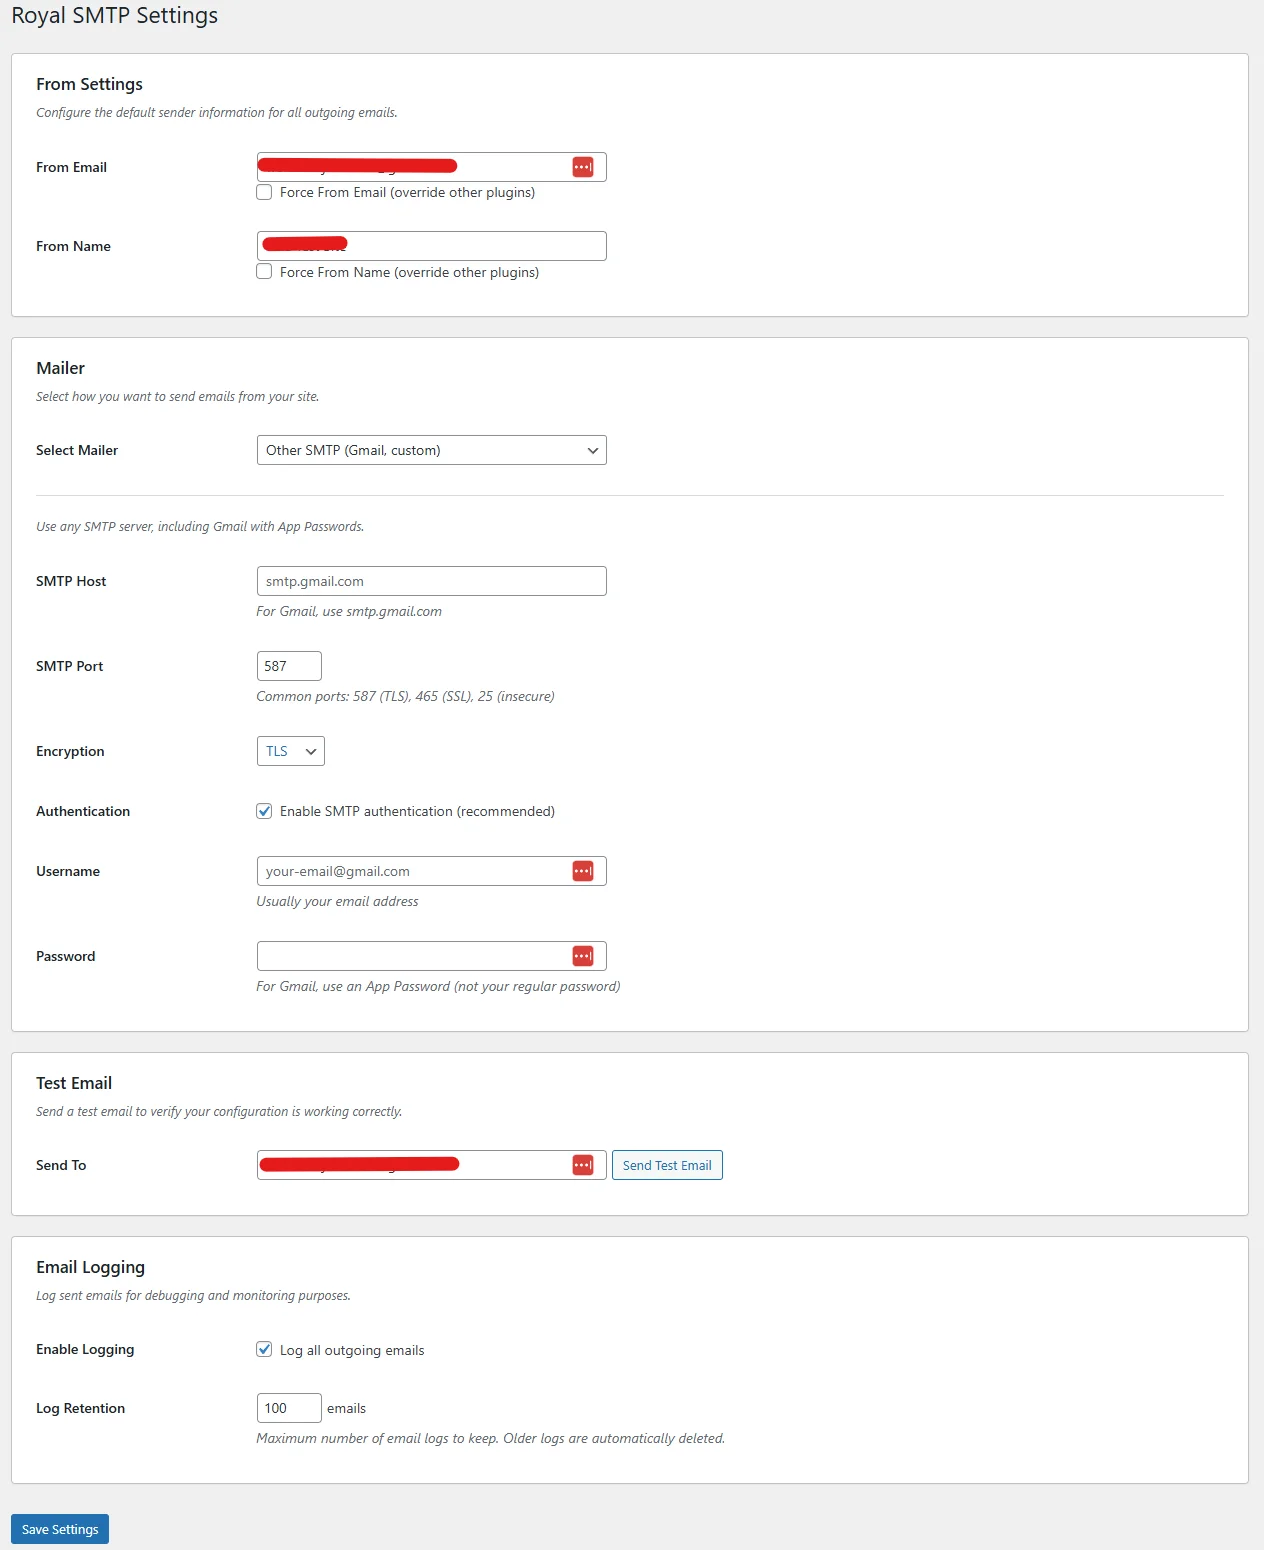Toggle Log all outgoing emails

(x=264, y=1349)
